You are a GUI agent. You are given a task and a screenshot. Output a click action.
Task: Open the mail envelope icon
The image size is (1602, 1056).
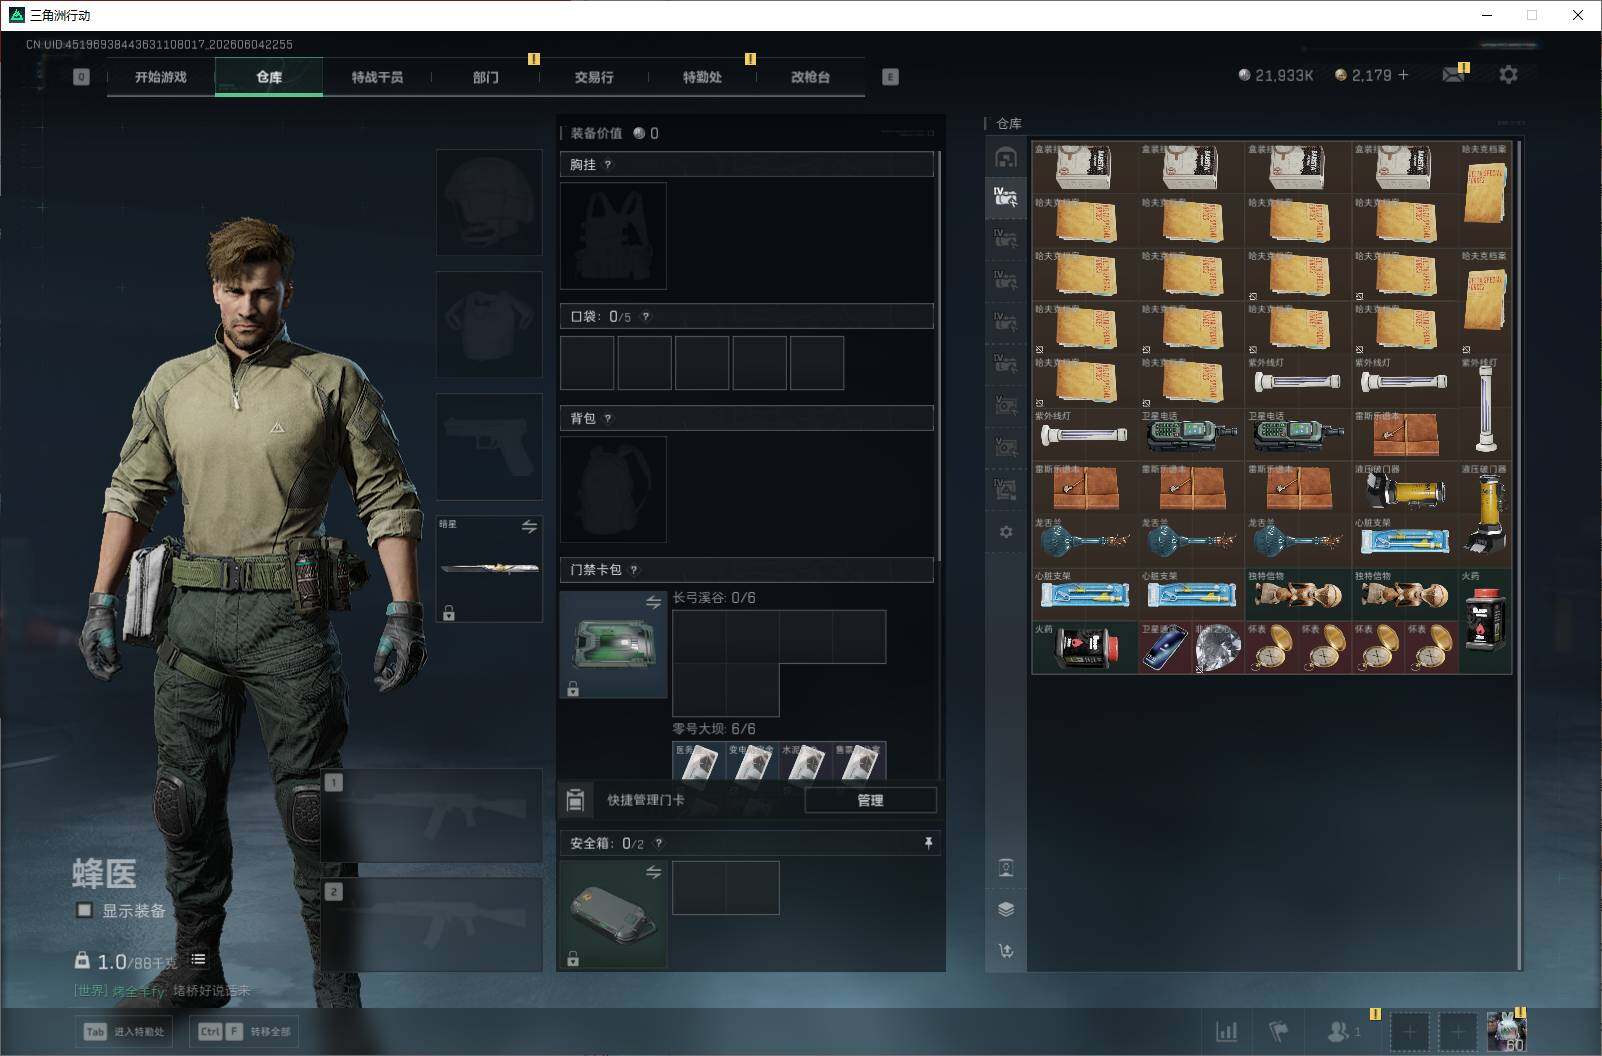click(1453, 75)
